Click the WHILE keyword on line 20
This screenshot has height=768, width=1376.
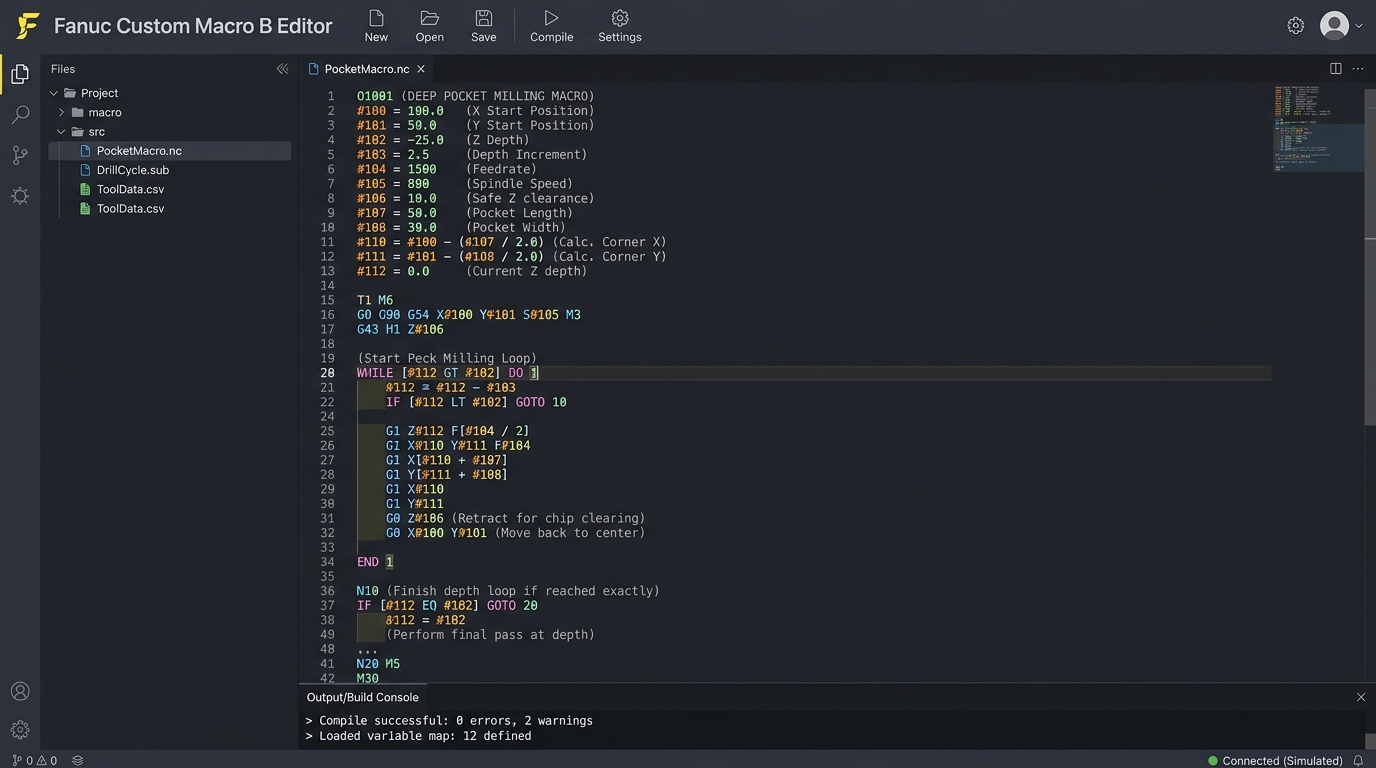(x=375, y=373)
